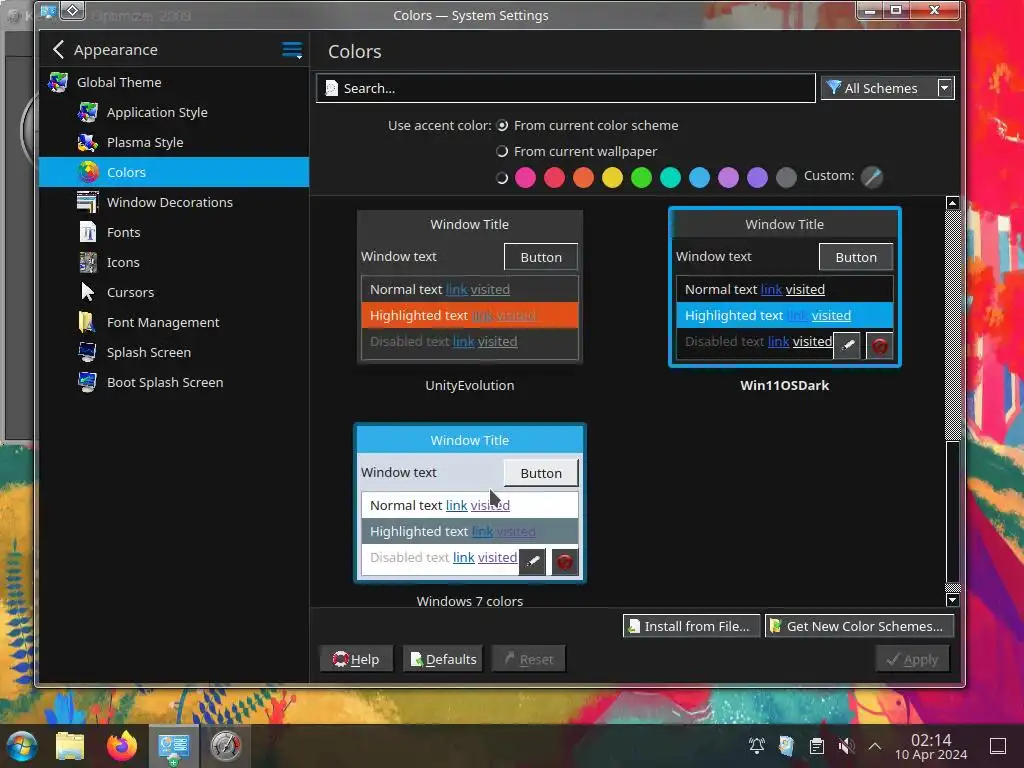Pick the yellow accent color

coord(613,177)
